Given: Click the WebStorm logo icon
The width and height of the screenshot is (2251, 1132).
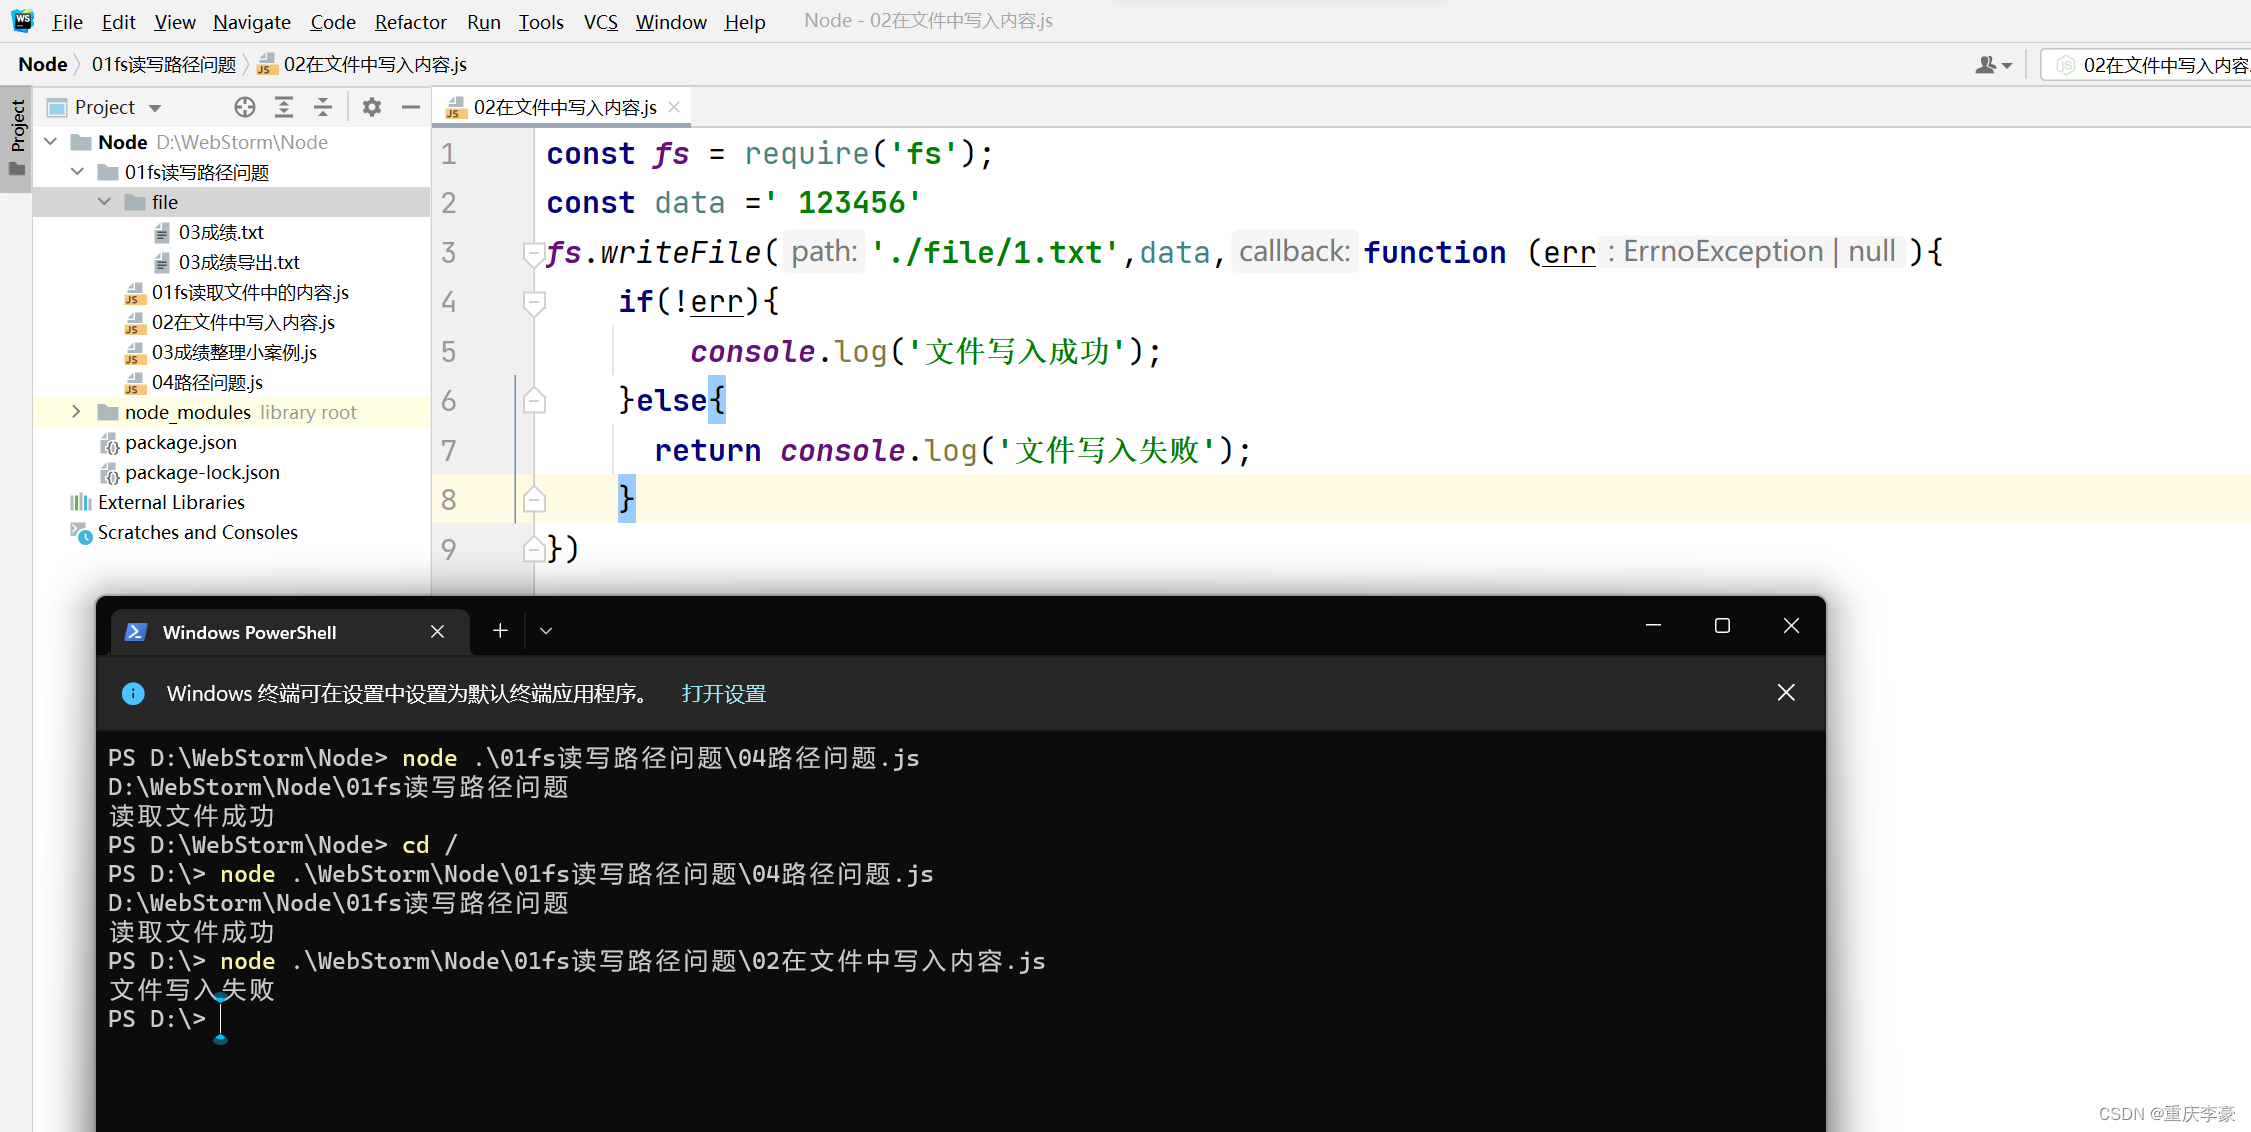Looking at the screenshot, I should pos(22,21).
